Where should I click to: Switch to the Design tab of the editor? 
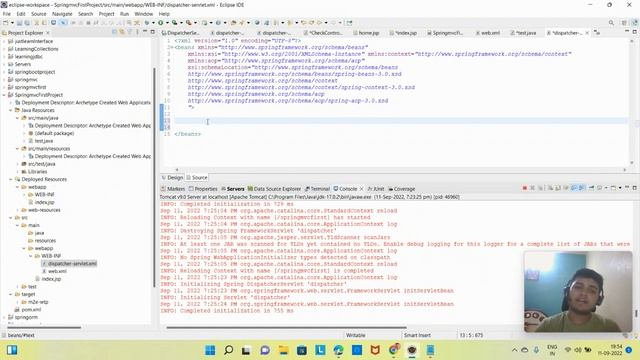[x=172, y=178]
